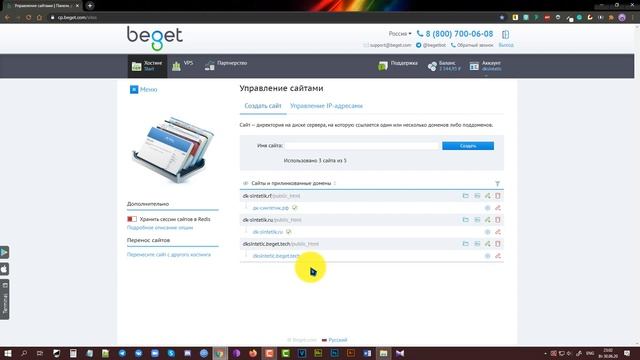
Task: Attach domain icon for dk-sintetik.rf site
Action: click(x=487, y=196)
